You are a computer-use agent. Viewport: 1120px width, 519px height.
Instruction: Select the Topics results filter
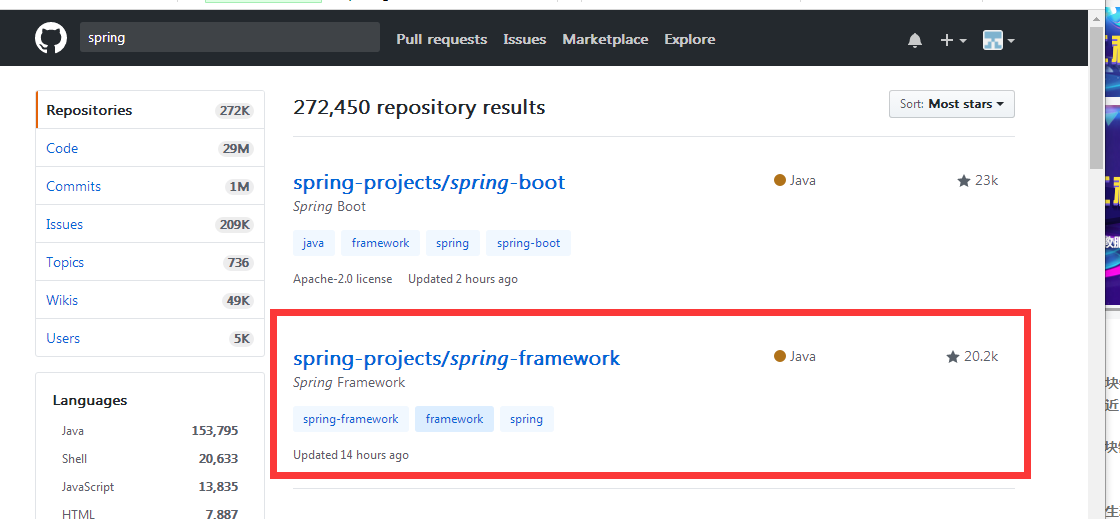pos(150,262)
